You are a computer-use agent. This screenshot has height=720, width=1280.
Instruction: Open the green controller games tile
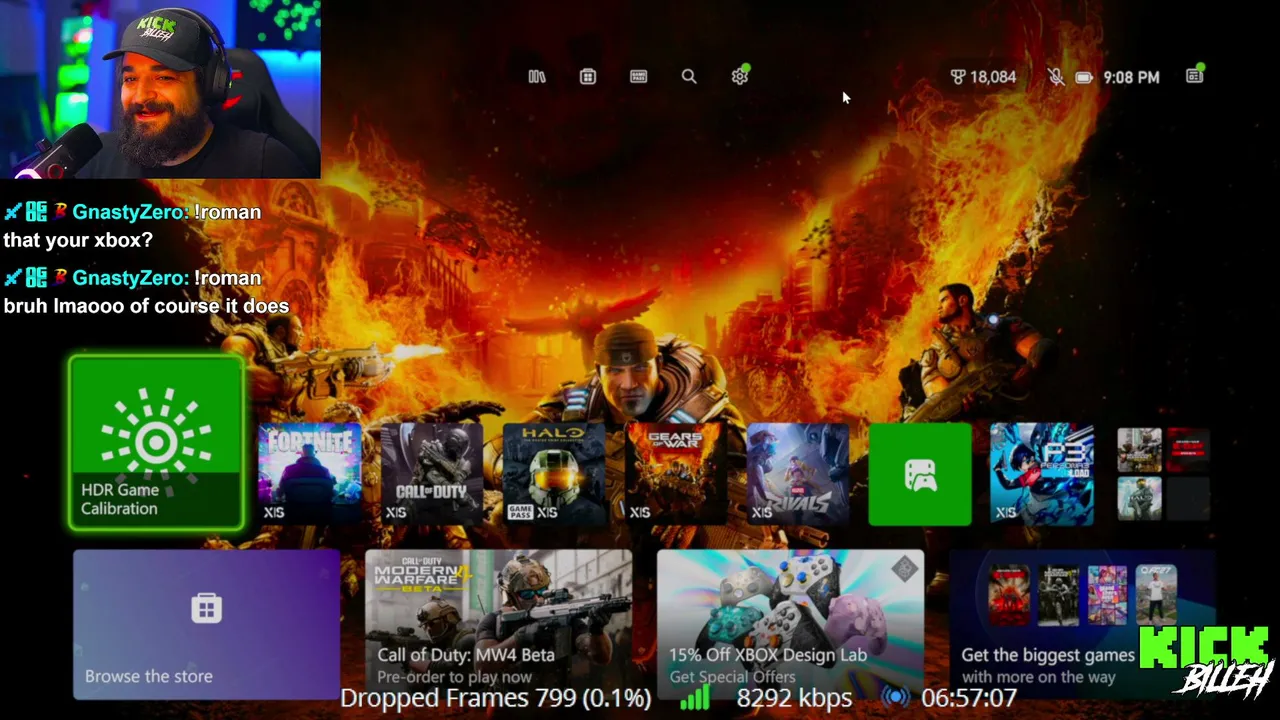(x=920, y=474)
